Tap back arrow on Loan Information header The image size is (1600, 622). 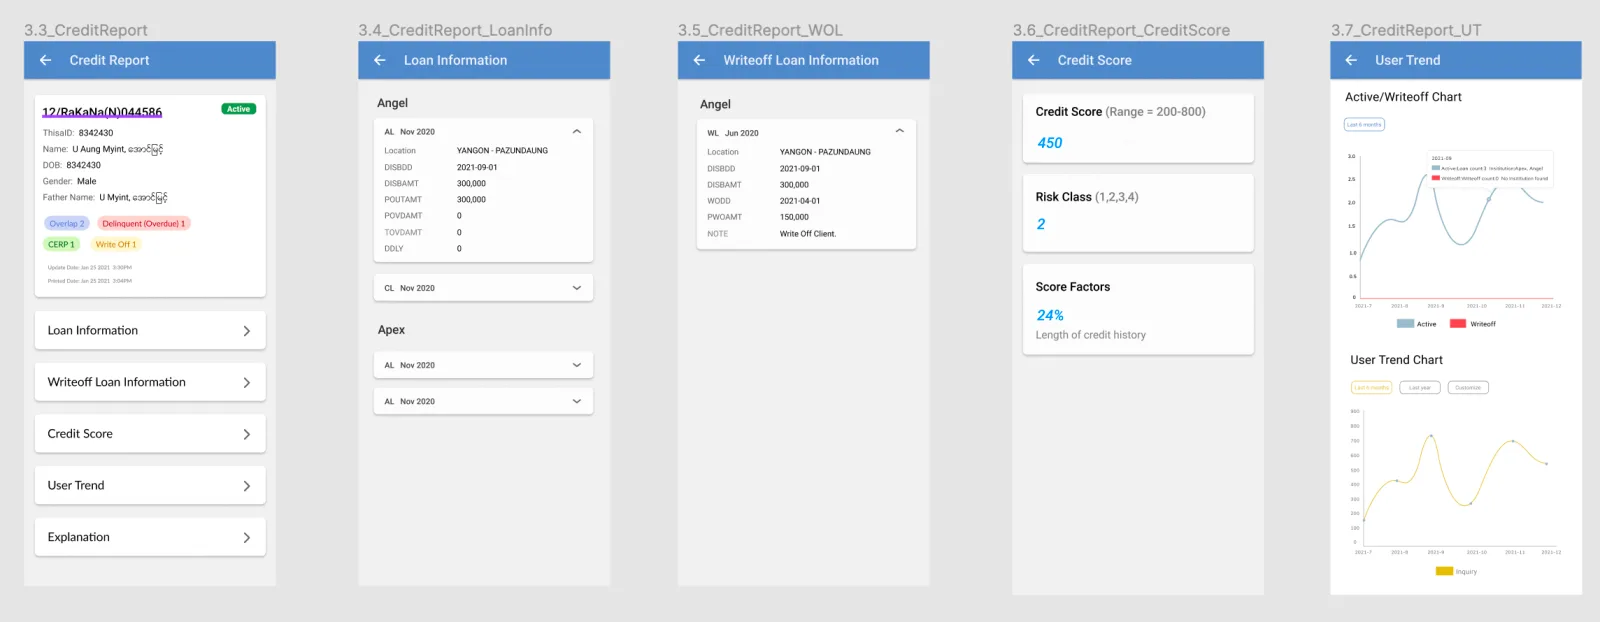[380, 60]
